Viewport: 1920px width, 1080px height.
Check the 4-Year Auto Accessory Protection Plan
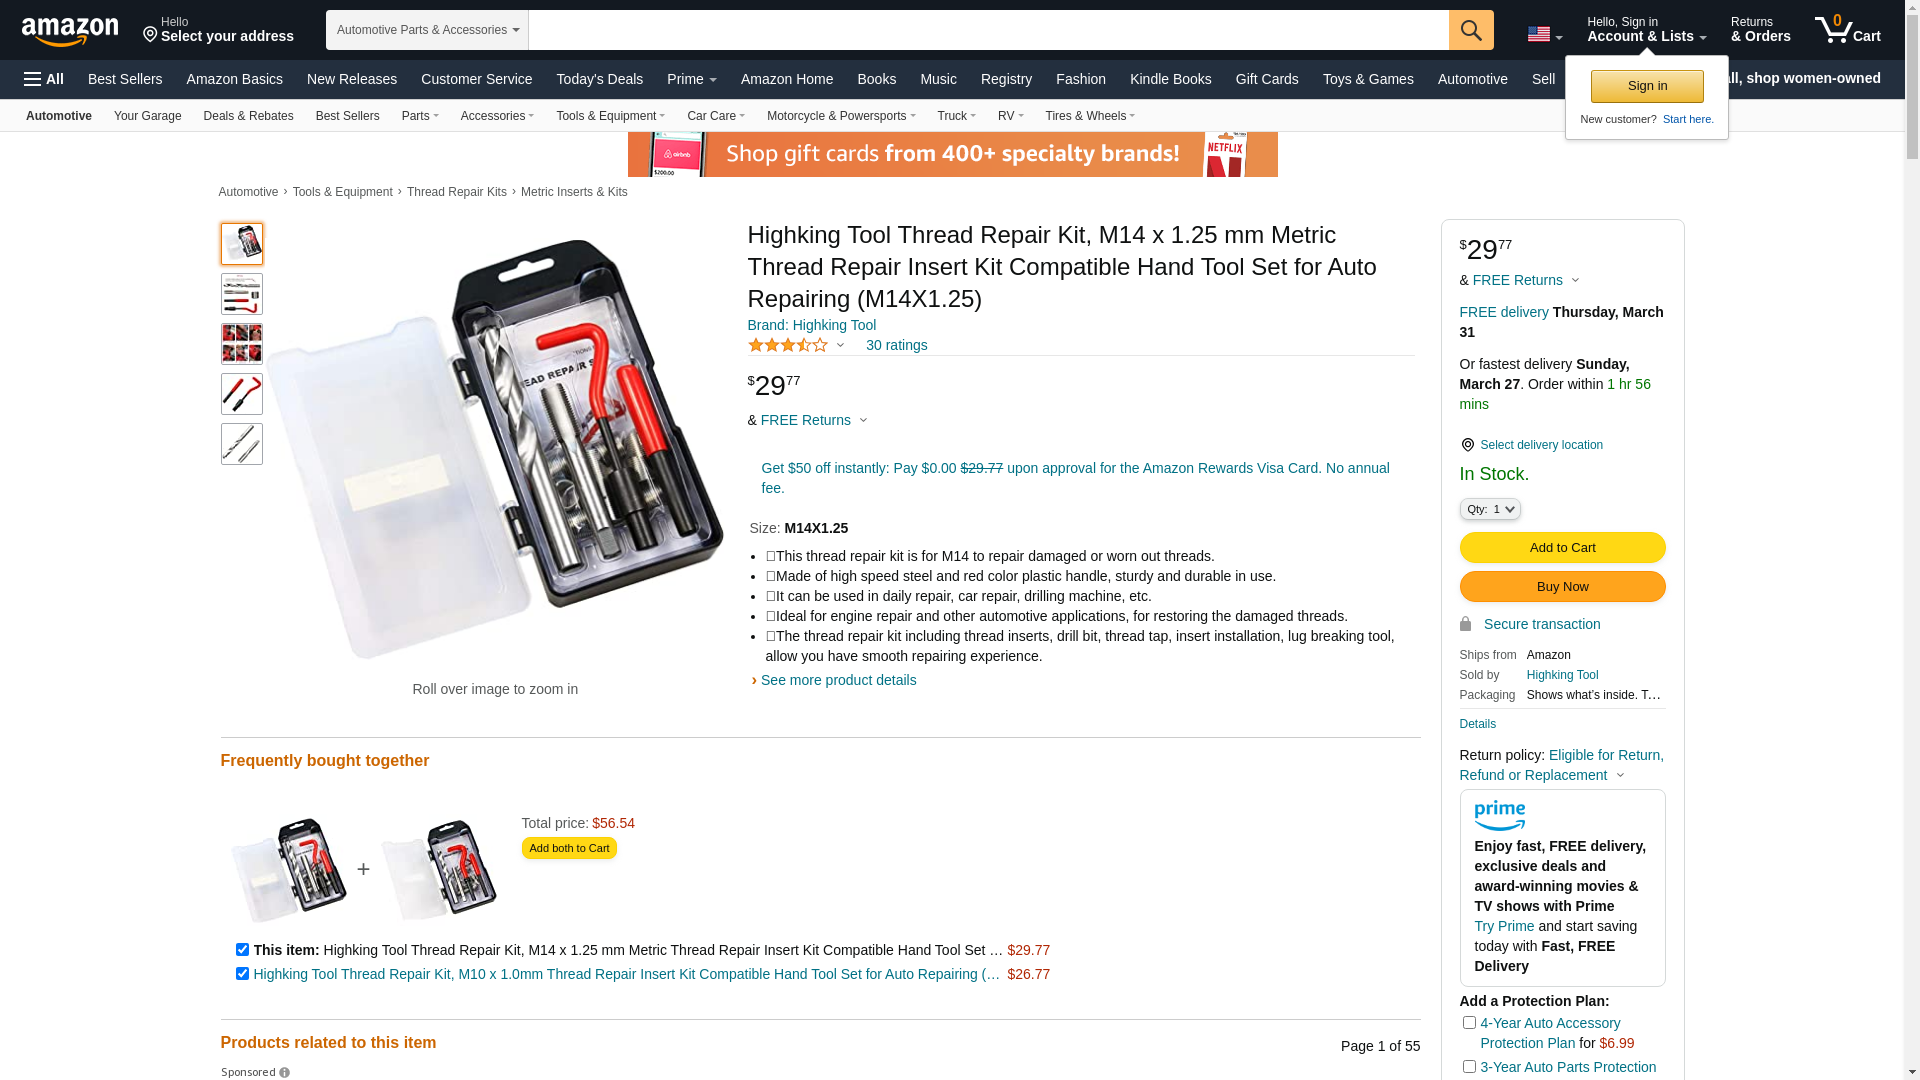(1469, 1023)
